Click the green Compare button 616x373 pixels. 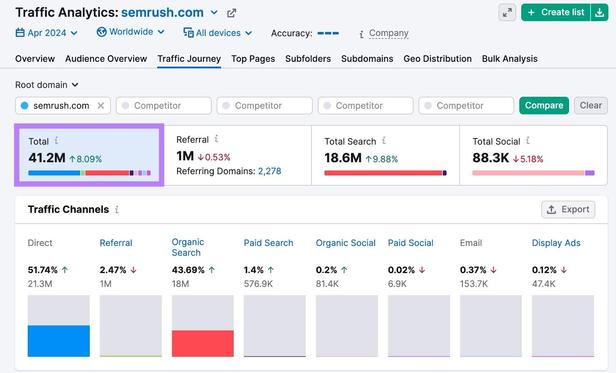[544, 105]
